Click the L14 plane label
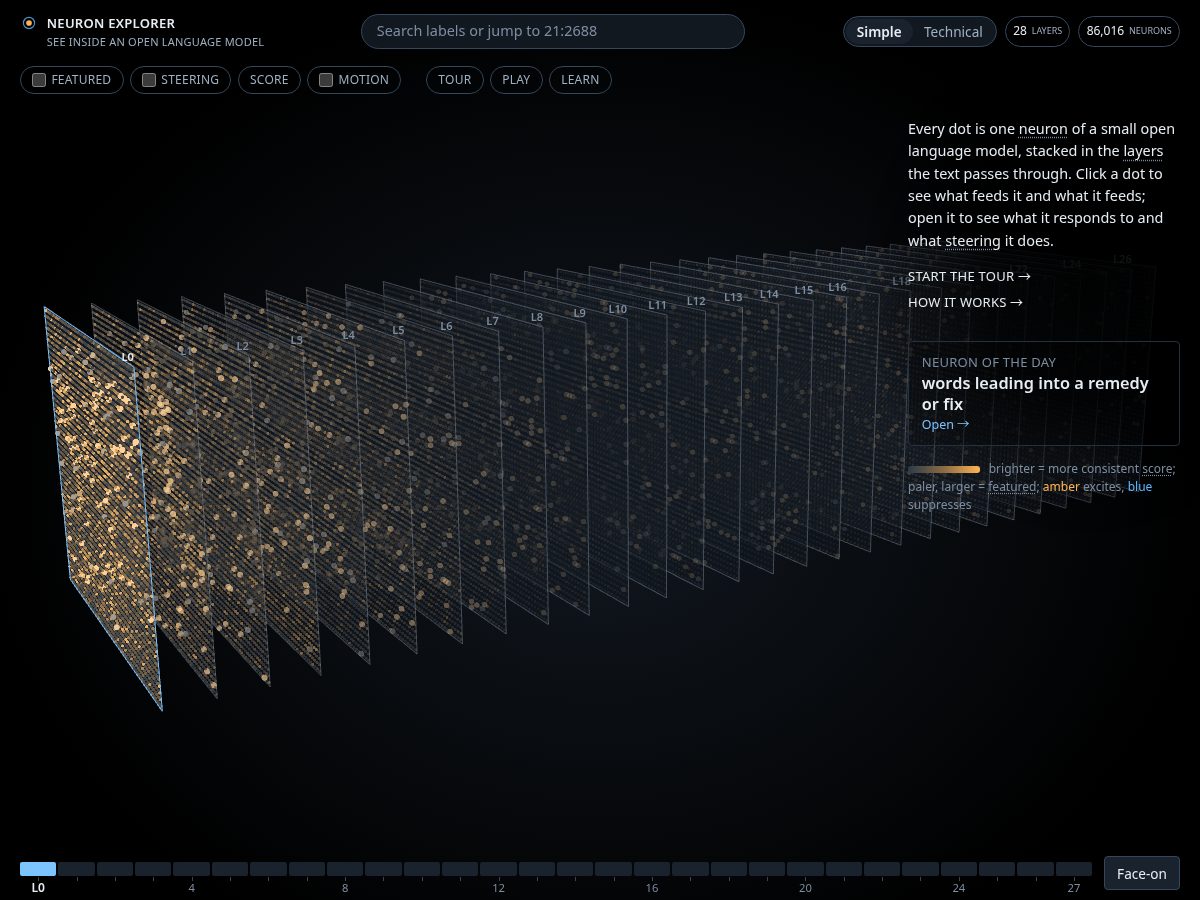This screenshot has width=1200, height=900. coord(769,294)
